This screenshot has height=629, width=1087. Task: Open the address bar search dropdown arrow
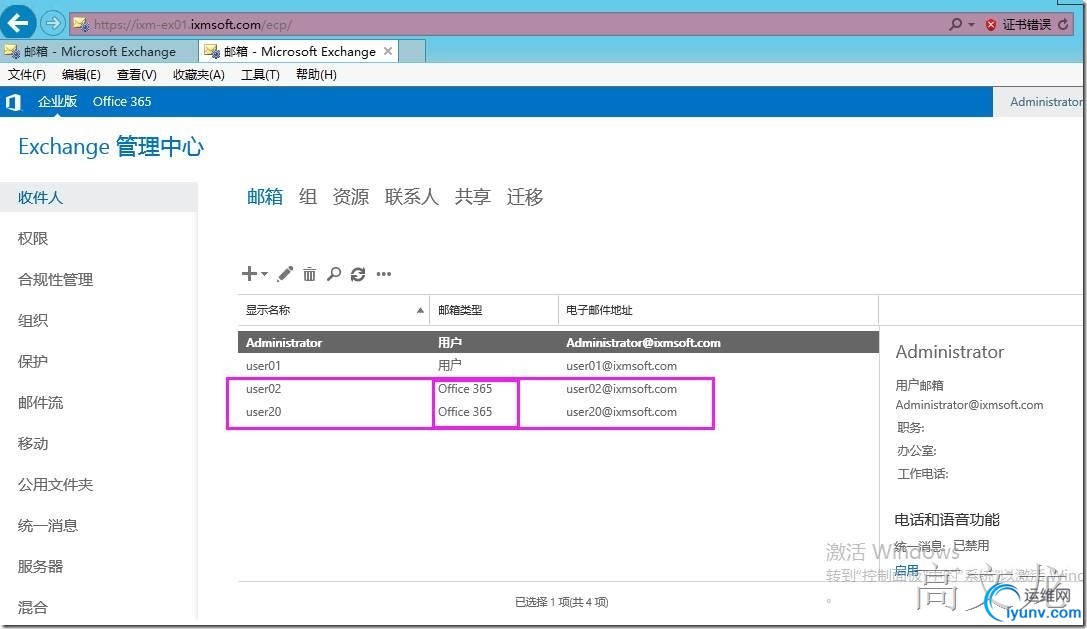pyautogui.click(x=971, y=24)
